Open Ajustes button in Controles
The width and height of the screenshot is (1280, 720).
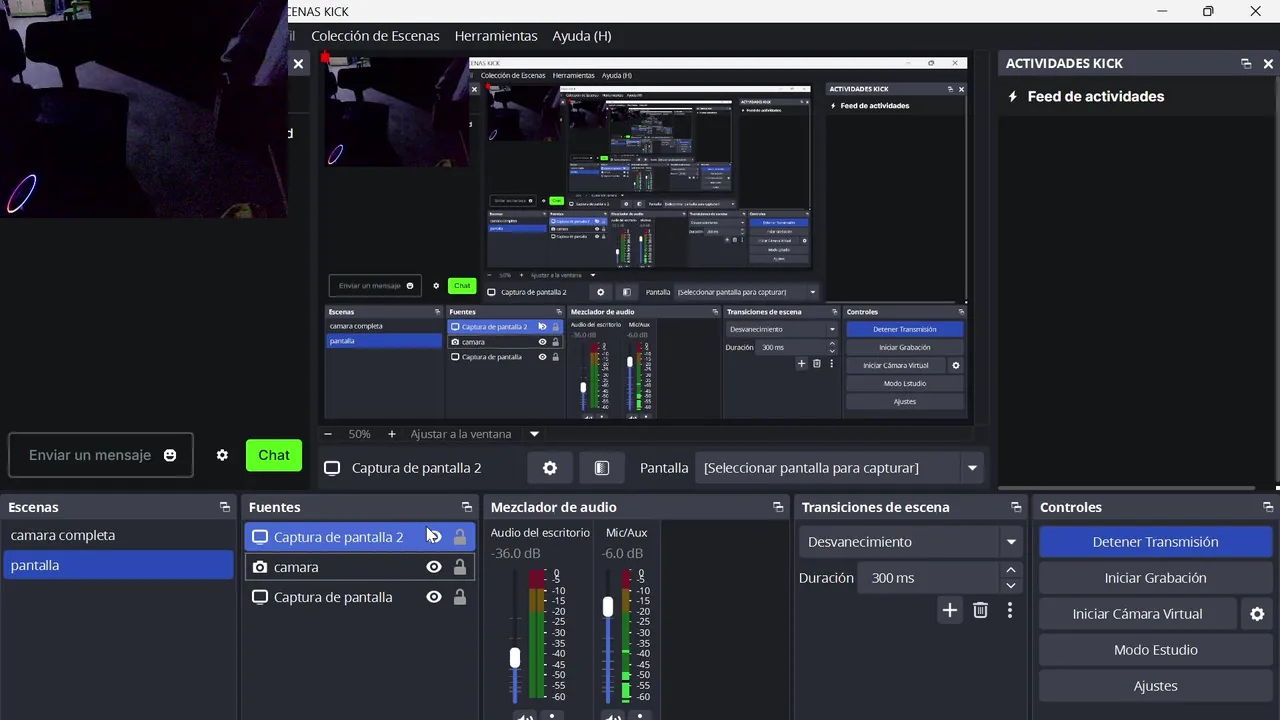pyautogui.click(x=1155, y=686)
